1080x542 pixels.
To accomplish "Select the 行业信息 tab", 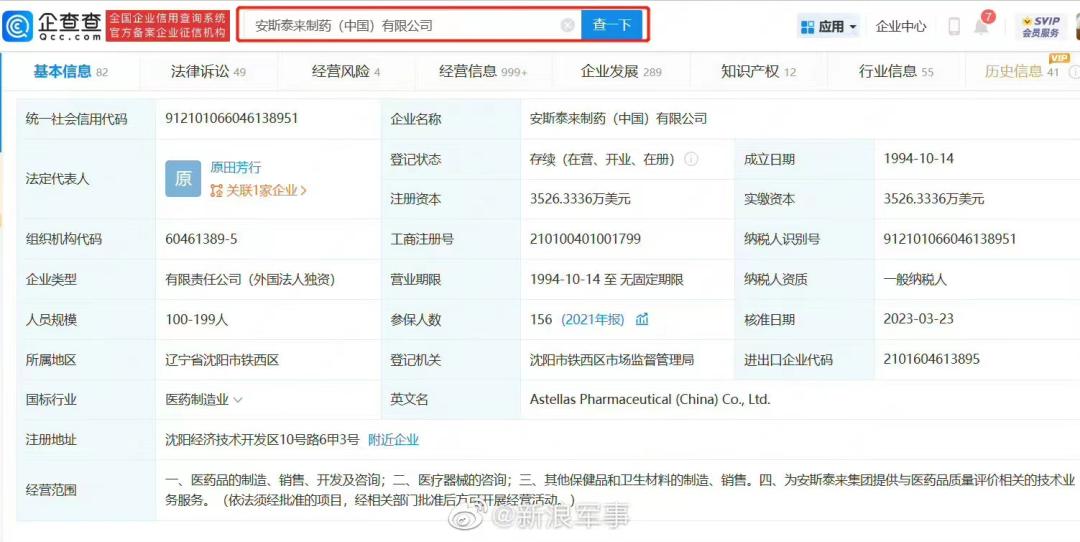I will [x=896, y=71].
